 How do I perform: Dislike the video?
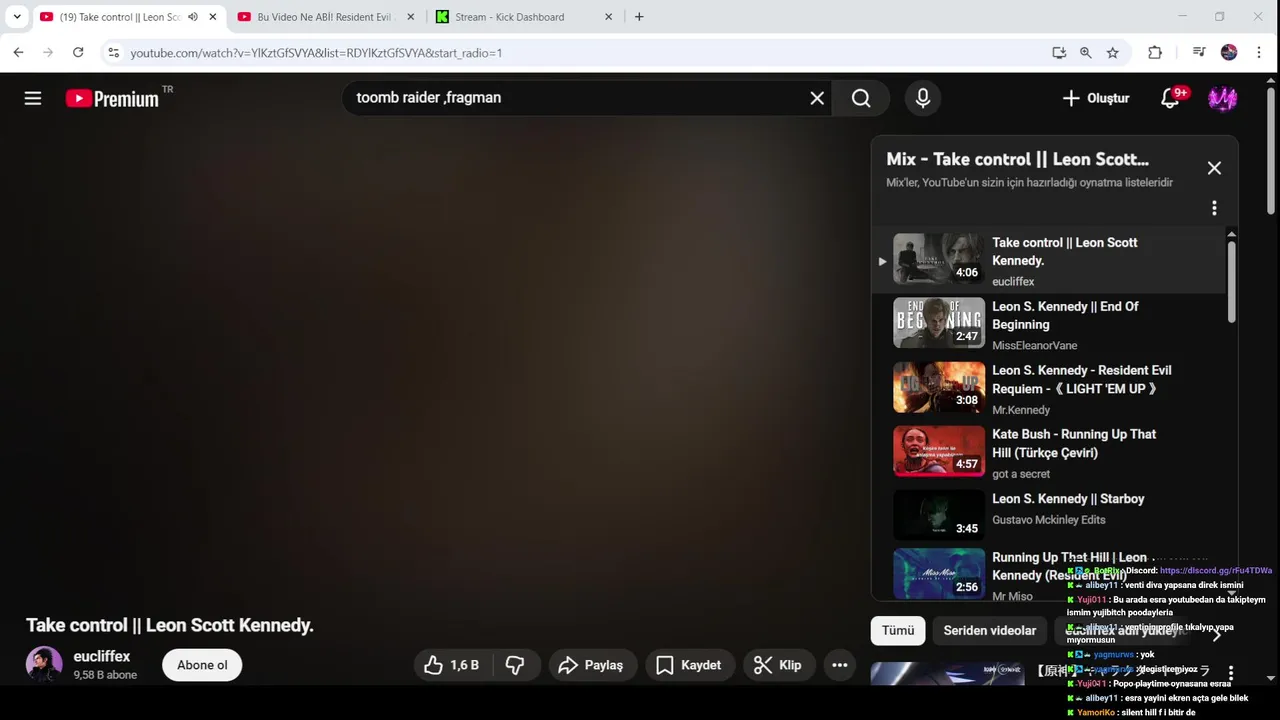[515, 665]
